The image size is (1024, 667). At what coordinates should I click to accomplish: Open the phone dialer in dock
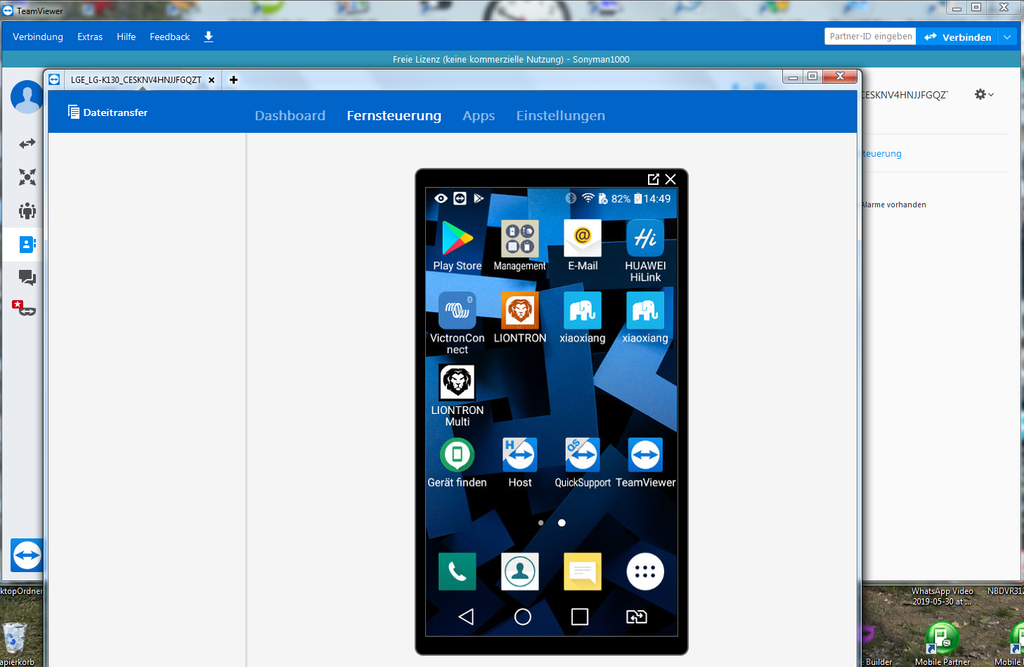(x=457, y=572)
